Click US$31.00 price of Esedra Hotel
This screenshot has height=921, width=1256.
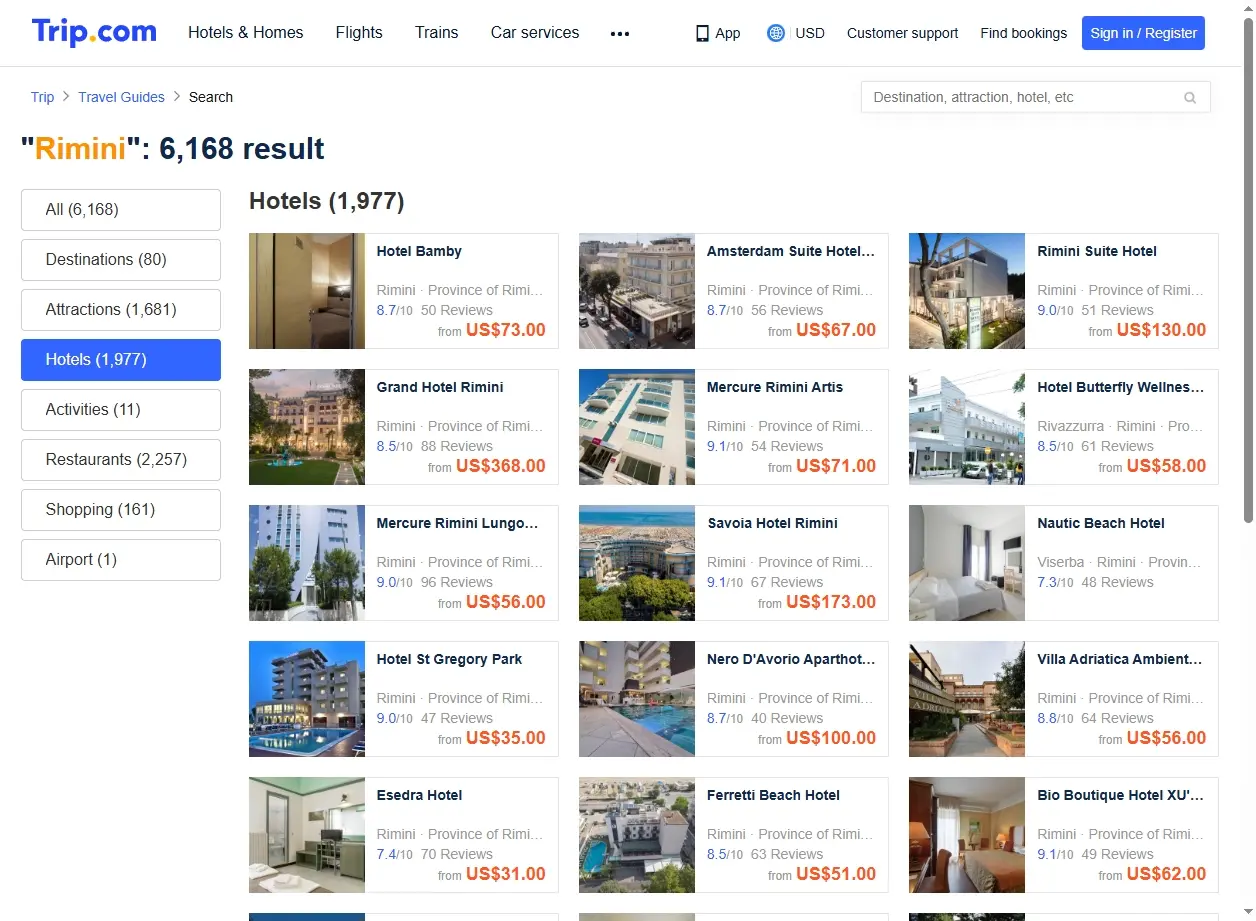point(506,874)
